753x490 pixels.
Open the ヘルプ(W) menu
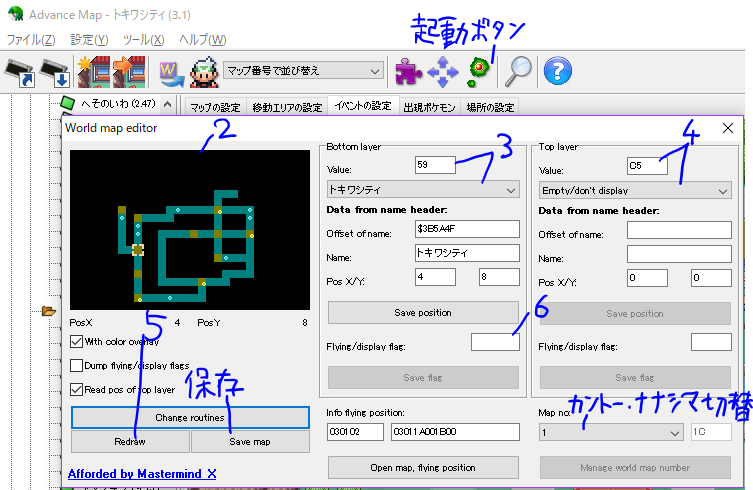[x=202, y=39]
